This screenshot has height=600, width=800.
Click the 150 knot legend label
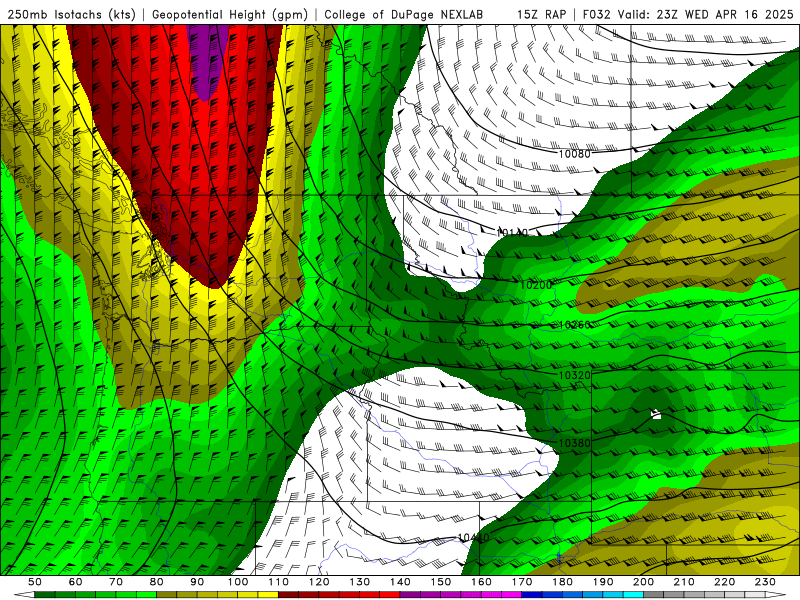click(441, 582)
